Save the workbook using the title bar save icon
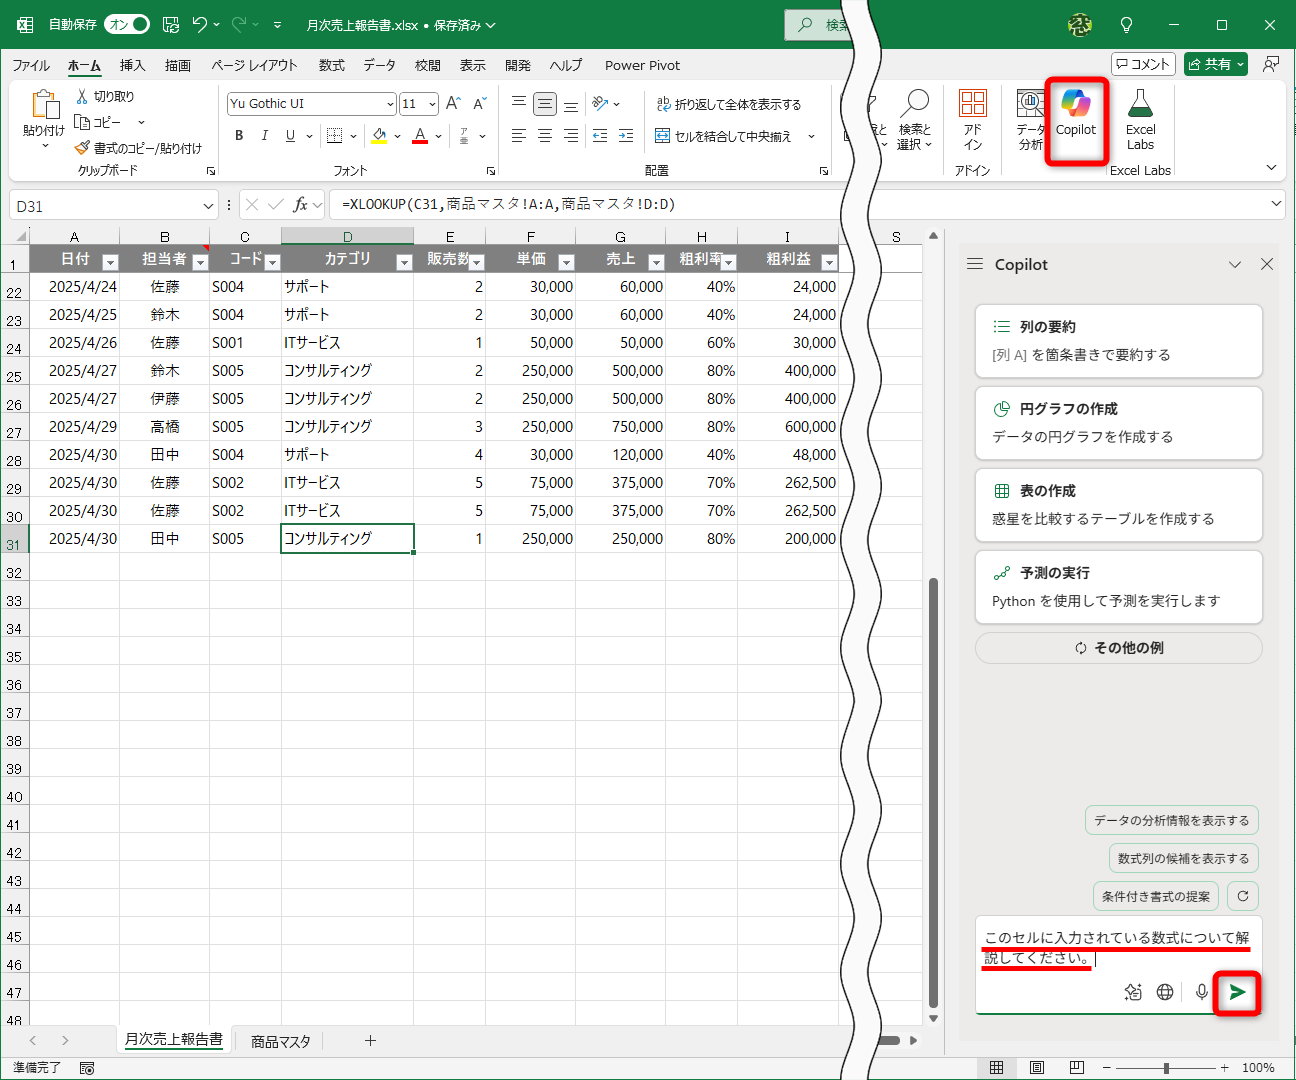 point(171,24)
